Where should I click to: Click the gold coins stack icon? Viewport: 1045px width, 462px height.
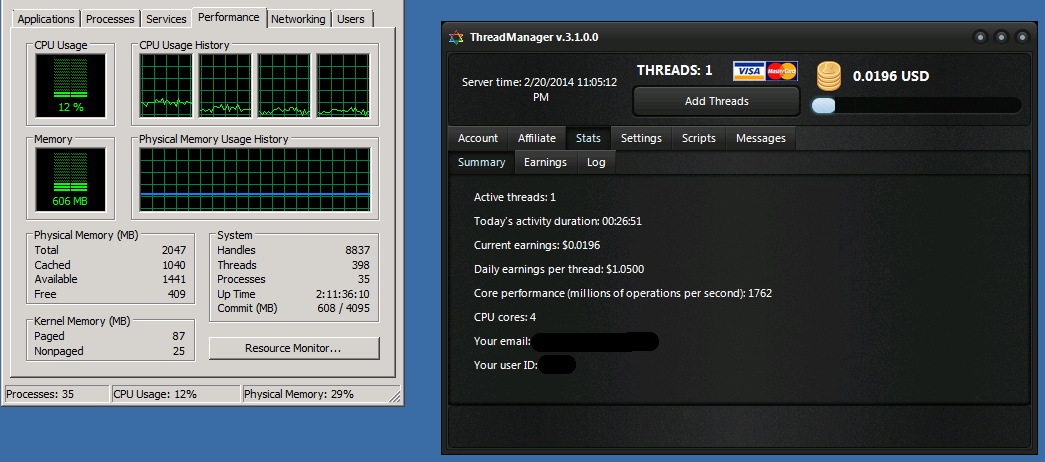829,76
